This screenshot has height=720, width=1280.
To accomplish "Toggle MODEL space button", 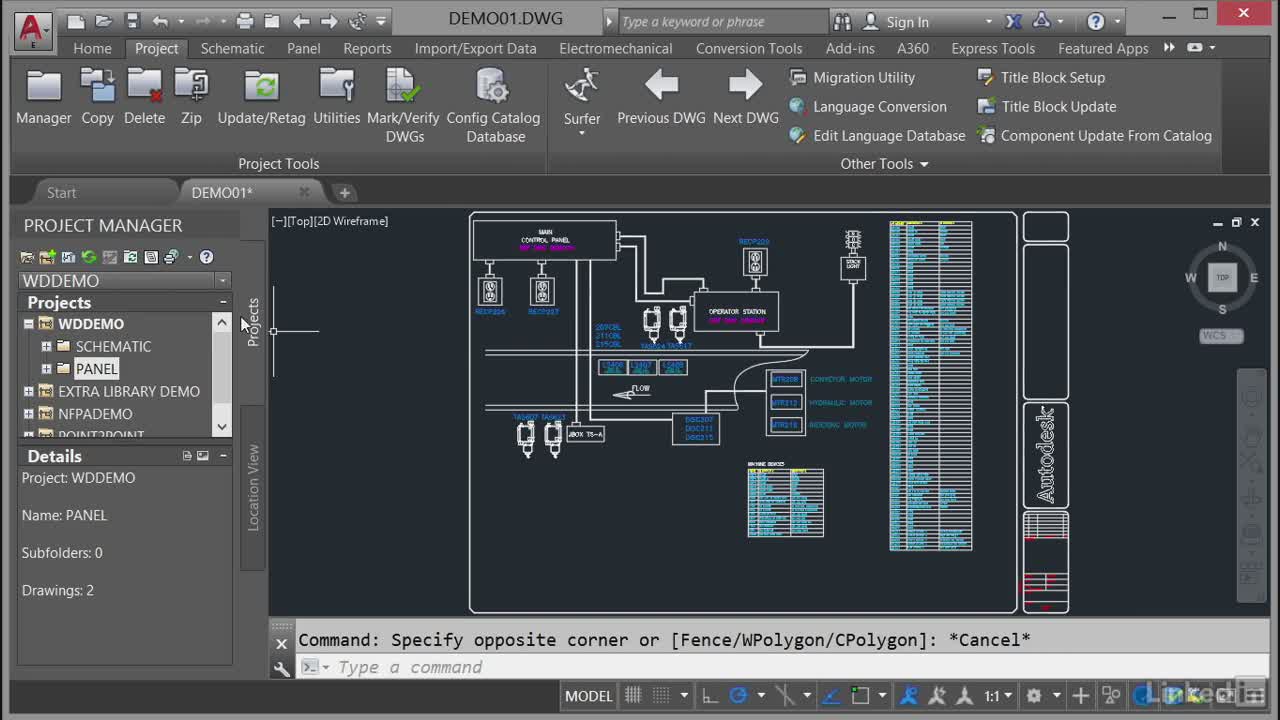I will (x=588, y=695).
